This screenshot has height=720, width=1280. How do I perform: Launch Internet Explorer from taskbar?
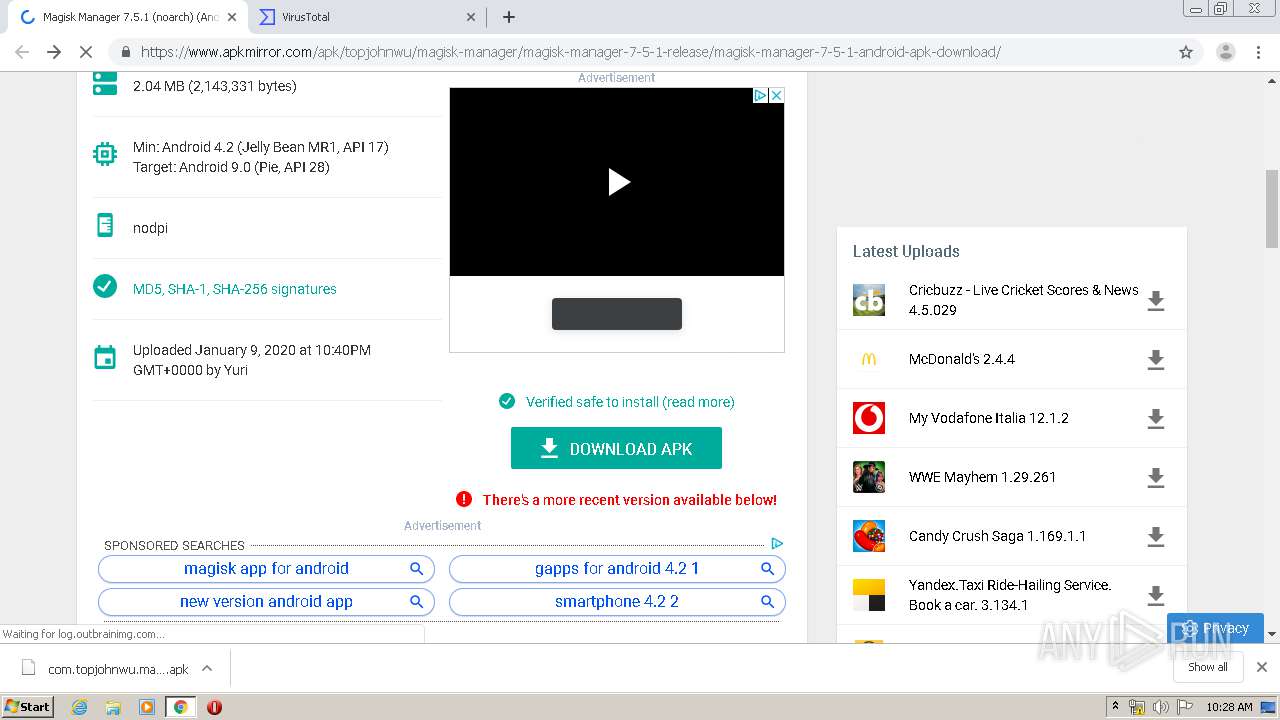pos(79,707)
